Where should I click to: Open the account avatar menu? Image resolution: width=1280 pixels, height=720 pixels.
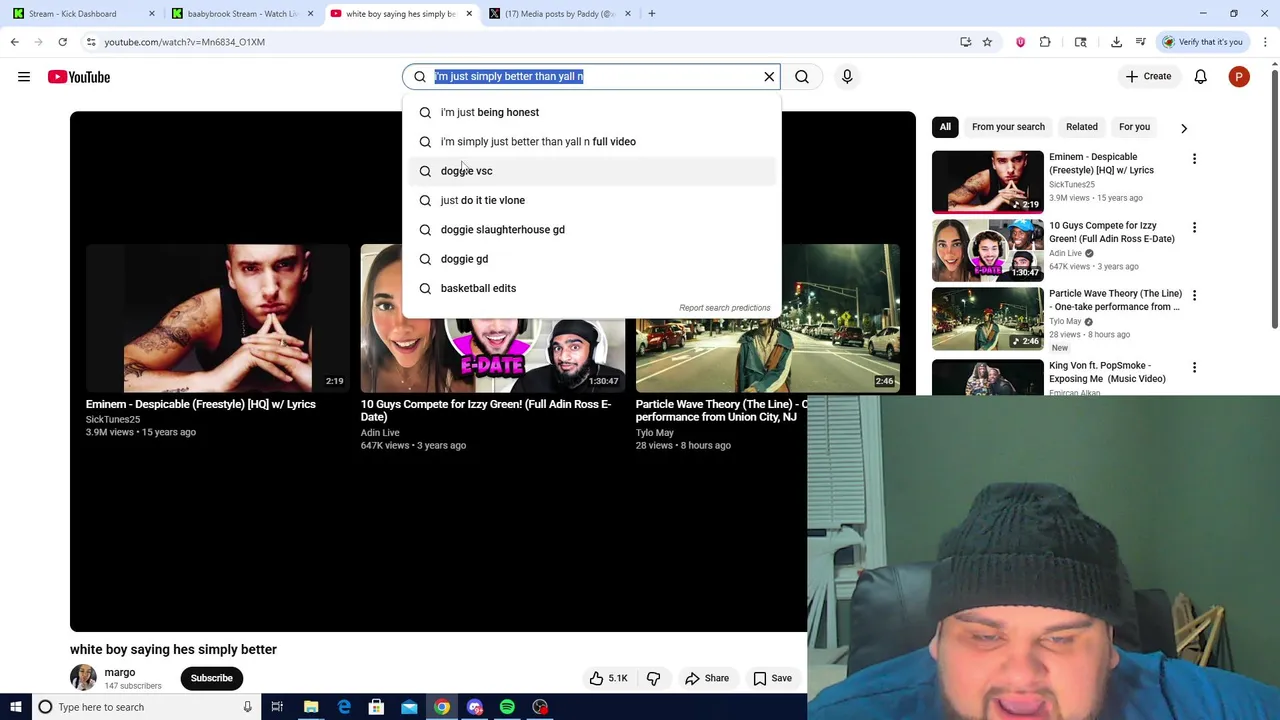pos(1239,77)
